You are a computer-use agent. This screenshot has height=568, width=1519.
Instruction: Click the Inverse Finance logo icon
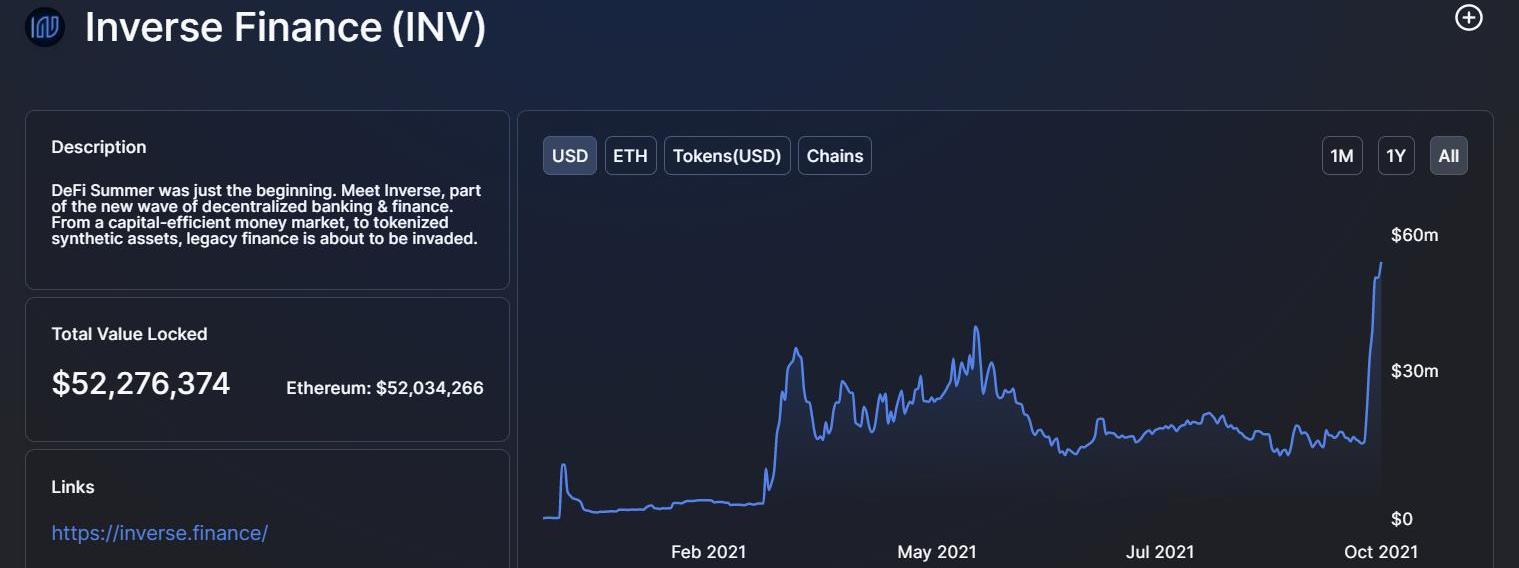click(x=44, y=28)
